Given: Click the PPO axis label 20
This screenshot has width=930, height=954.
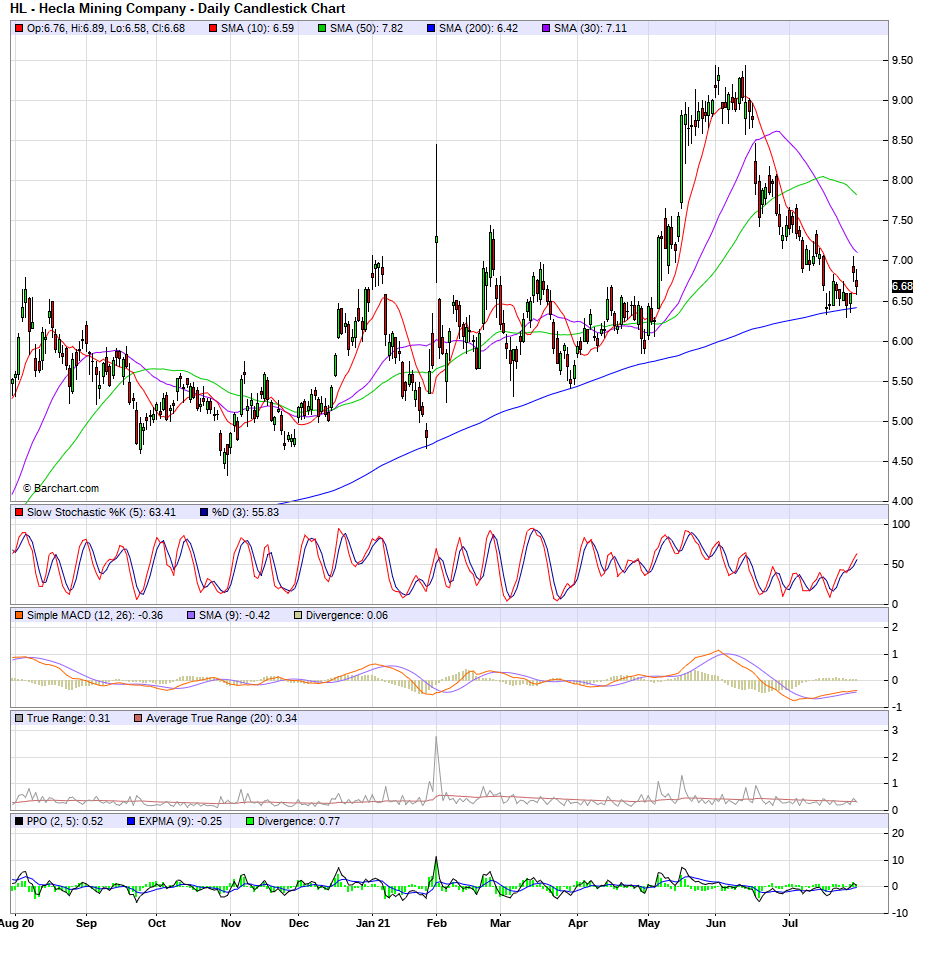Looking at the screenshot, I should (898, 833).
